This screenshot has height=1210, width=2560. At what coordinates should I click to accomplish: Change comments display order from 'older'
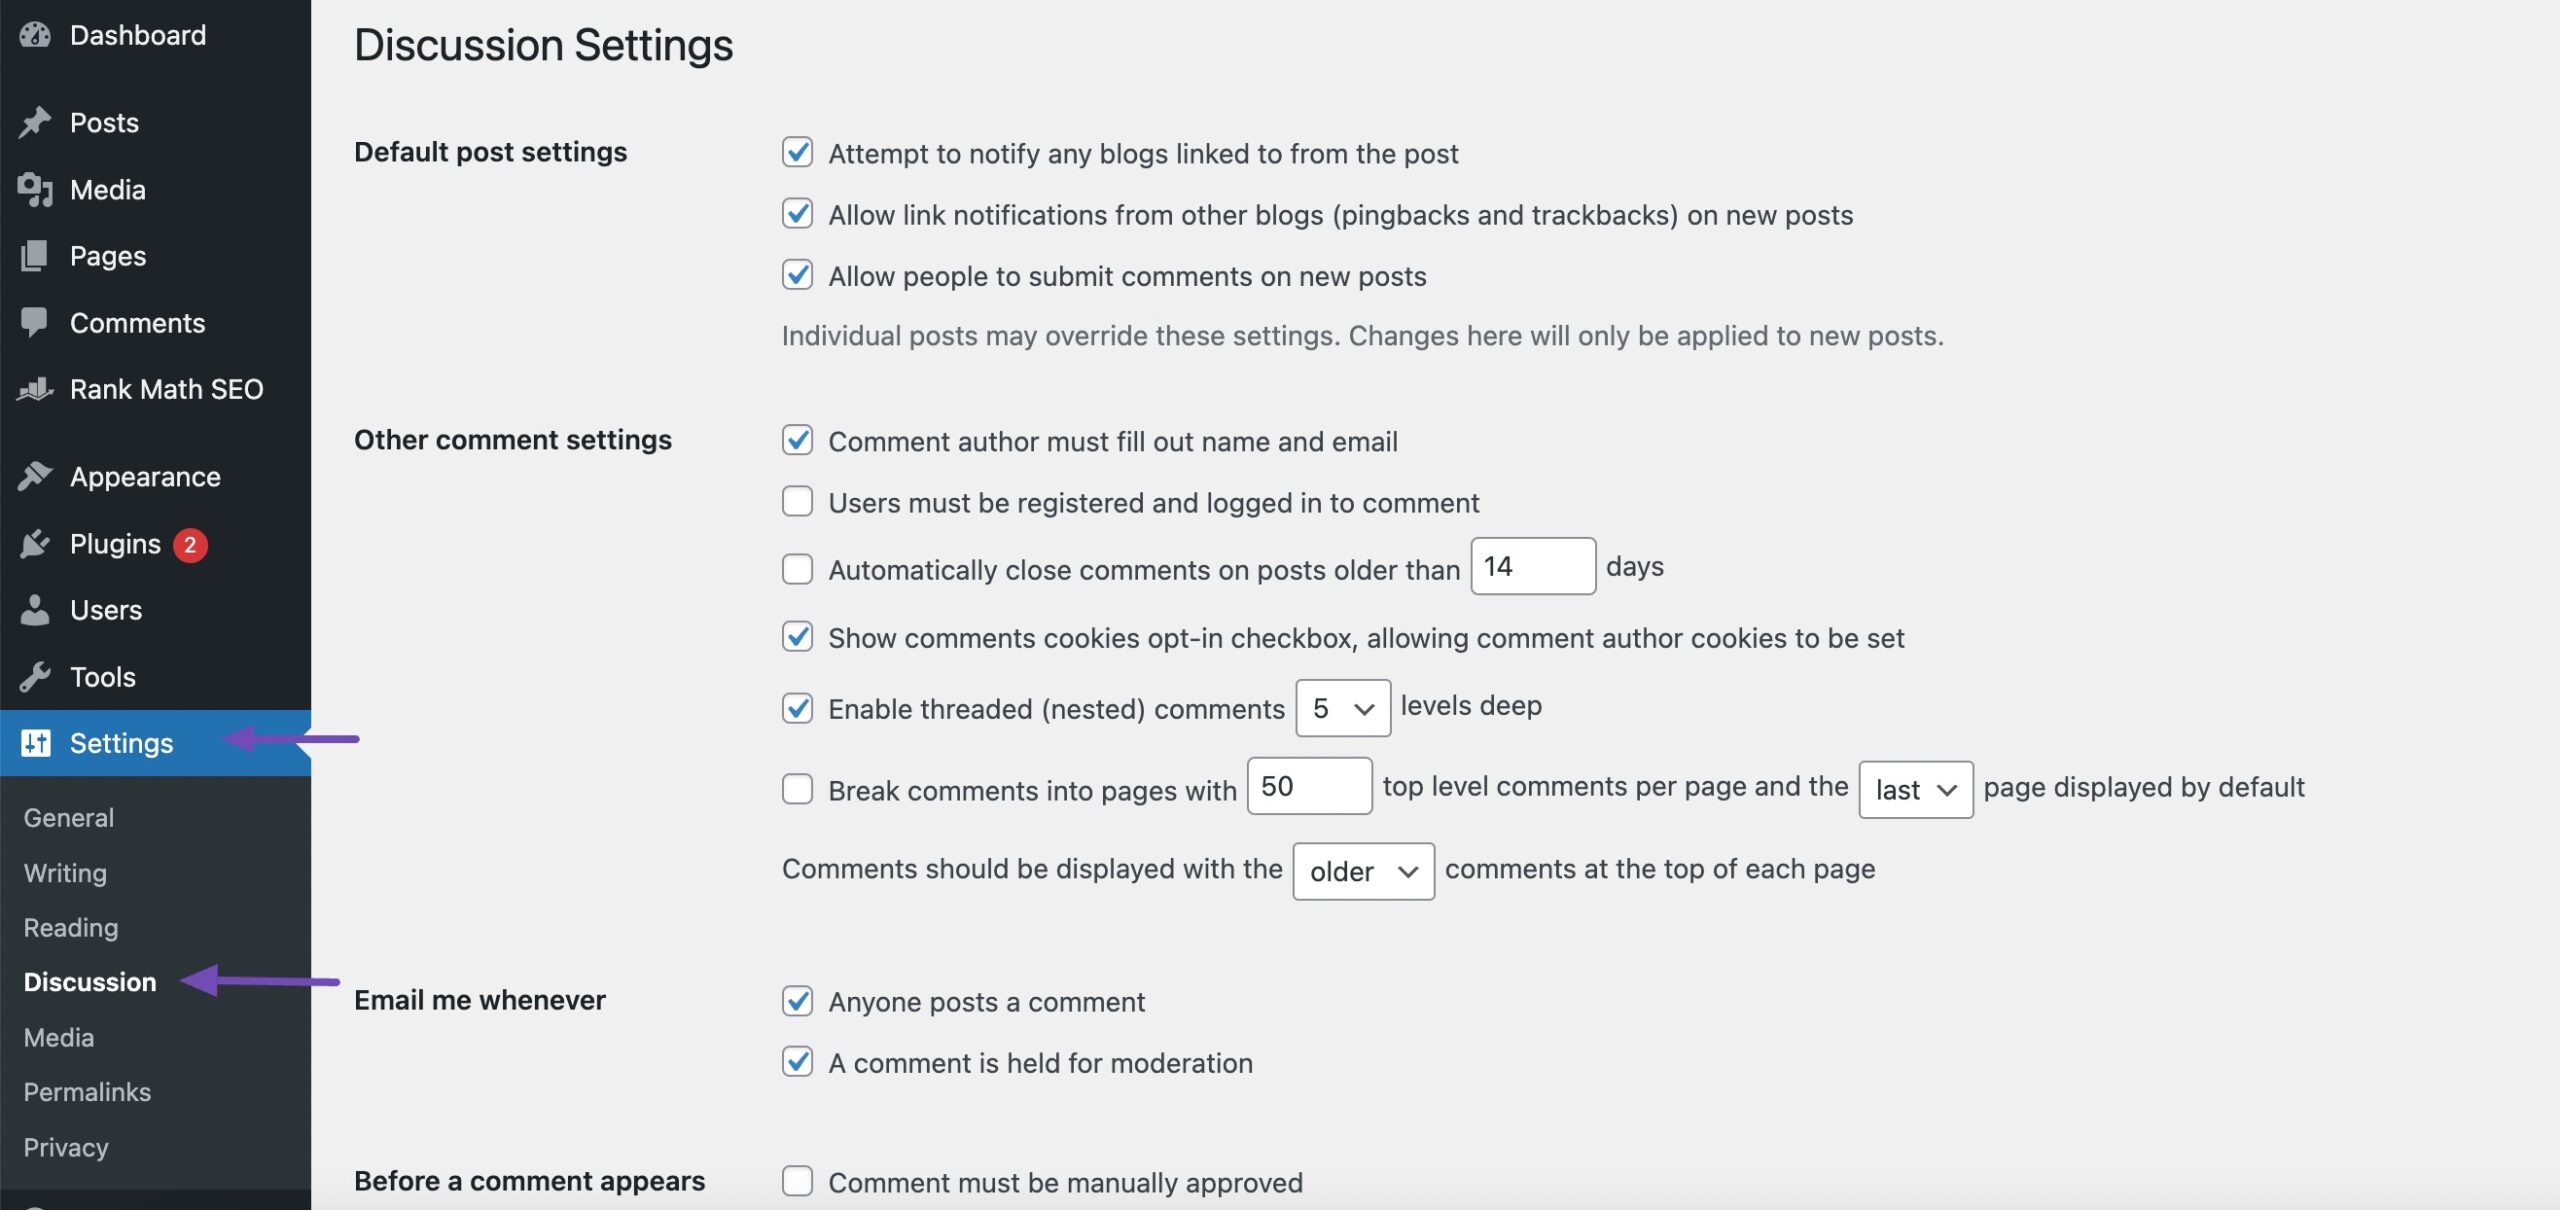[x=1362, y=869]
